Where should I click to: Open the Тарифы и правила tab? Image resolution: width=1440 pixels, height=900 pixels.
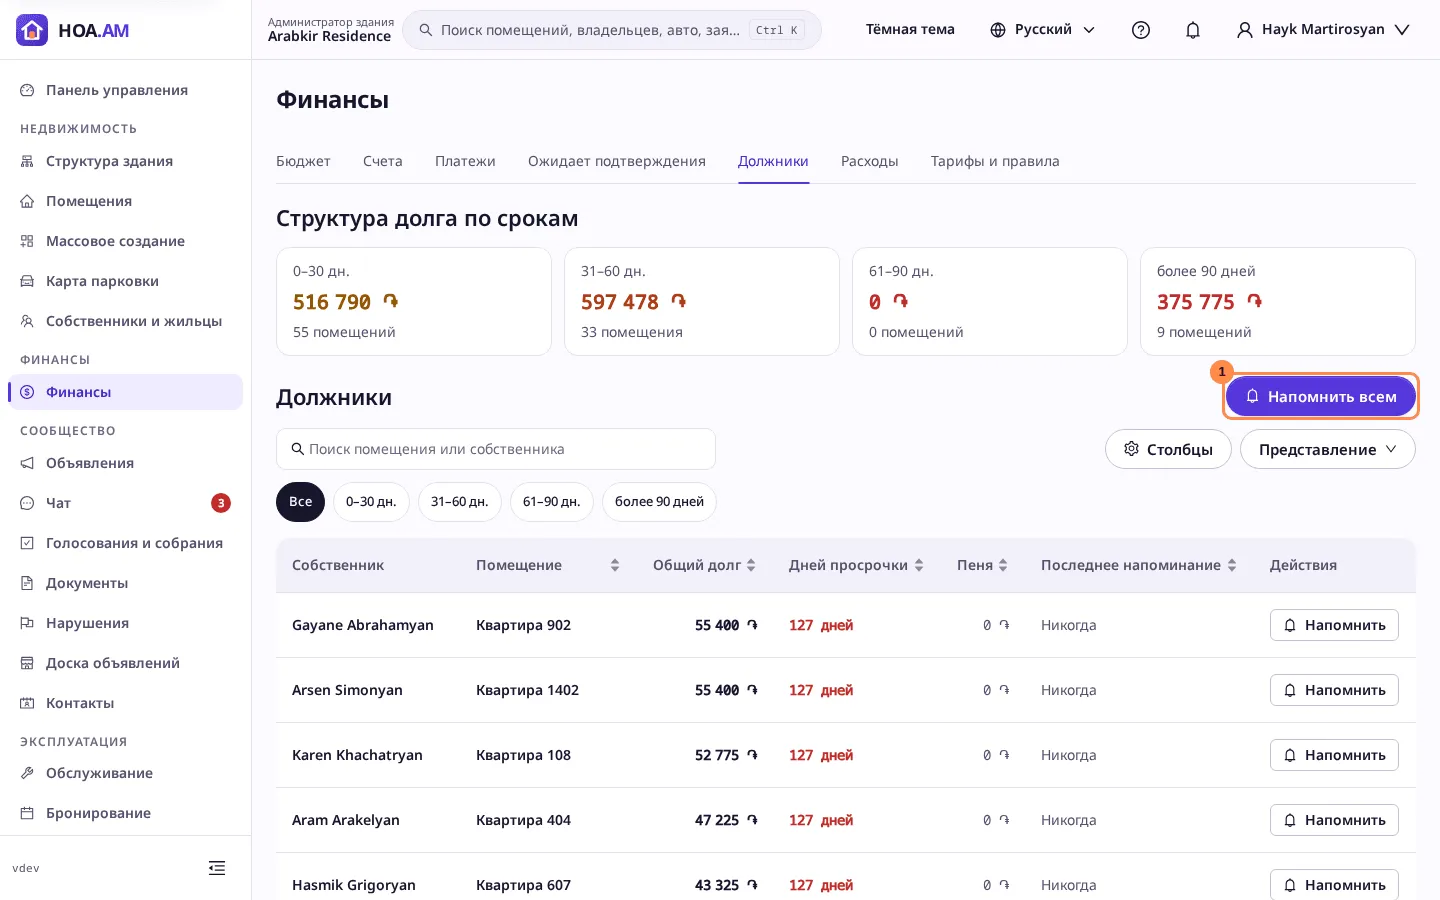click(x=995, y=161)
